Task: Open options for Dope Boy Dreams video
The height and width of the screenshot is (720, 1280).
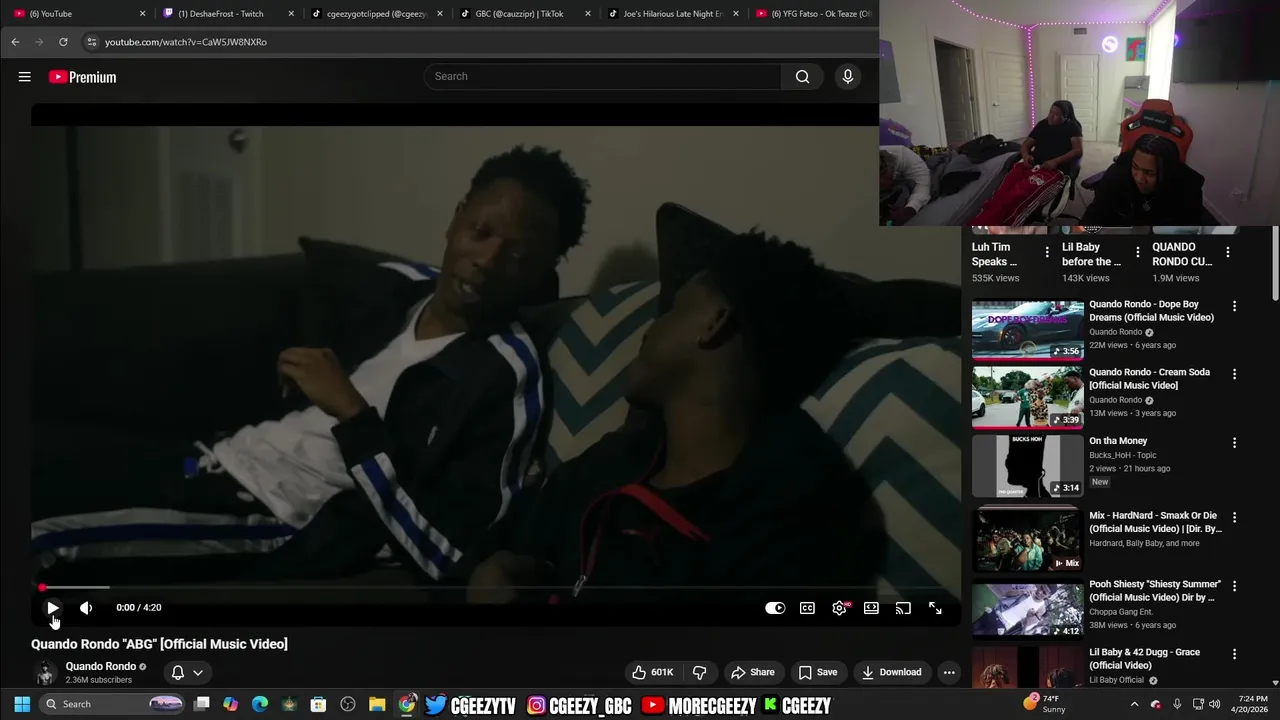Action: 1234,306
